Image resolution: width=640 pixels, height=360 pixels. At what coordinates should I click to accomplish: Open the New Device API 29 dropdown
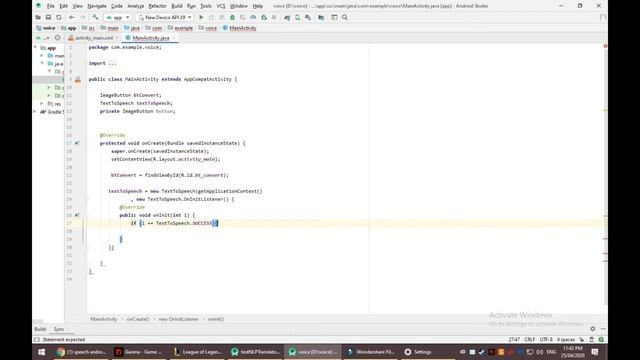164,17
